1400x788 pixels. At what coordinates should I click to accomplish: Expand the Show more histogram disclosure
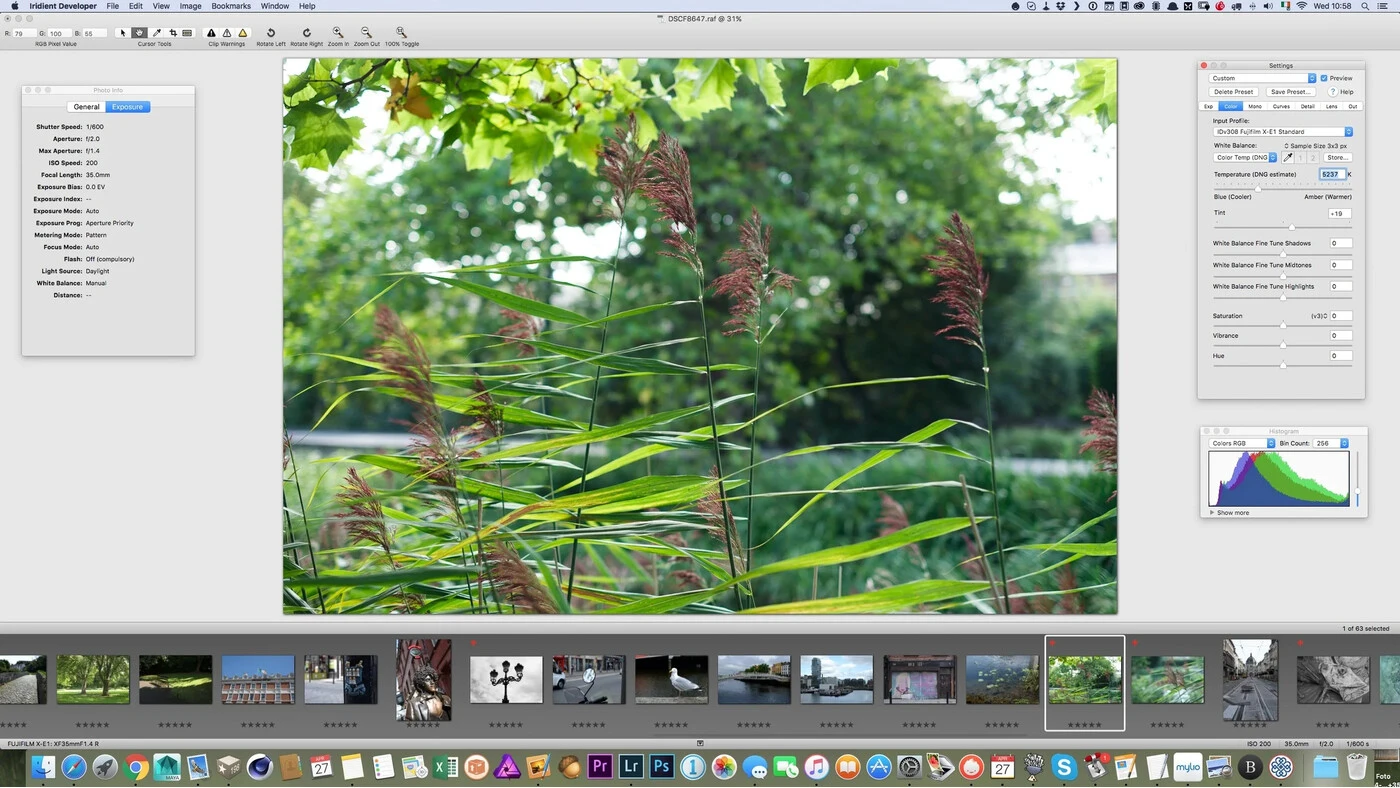(1213, 513)
